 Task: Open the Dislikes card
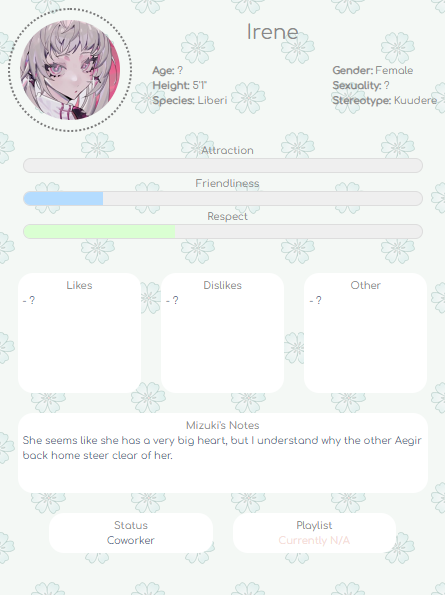222,333
